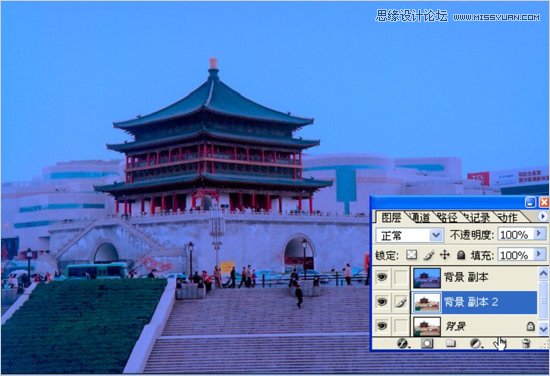Switch to the 图层 (Layers) tab
The height and width of the screenshot is (376, 550).
coord(391,217)
